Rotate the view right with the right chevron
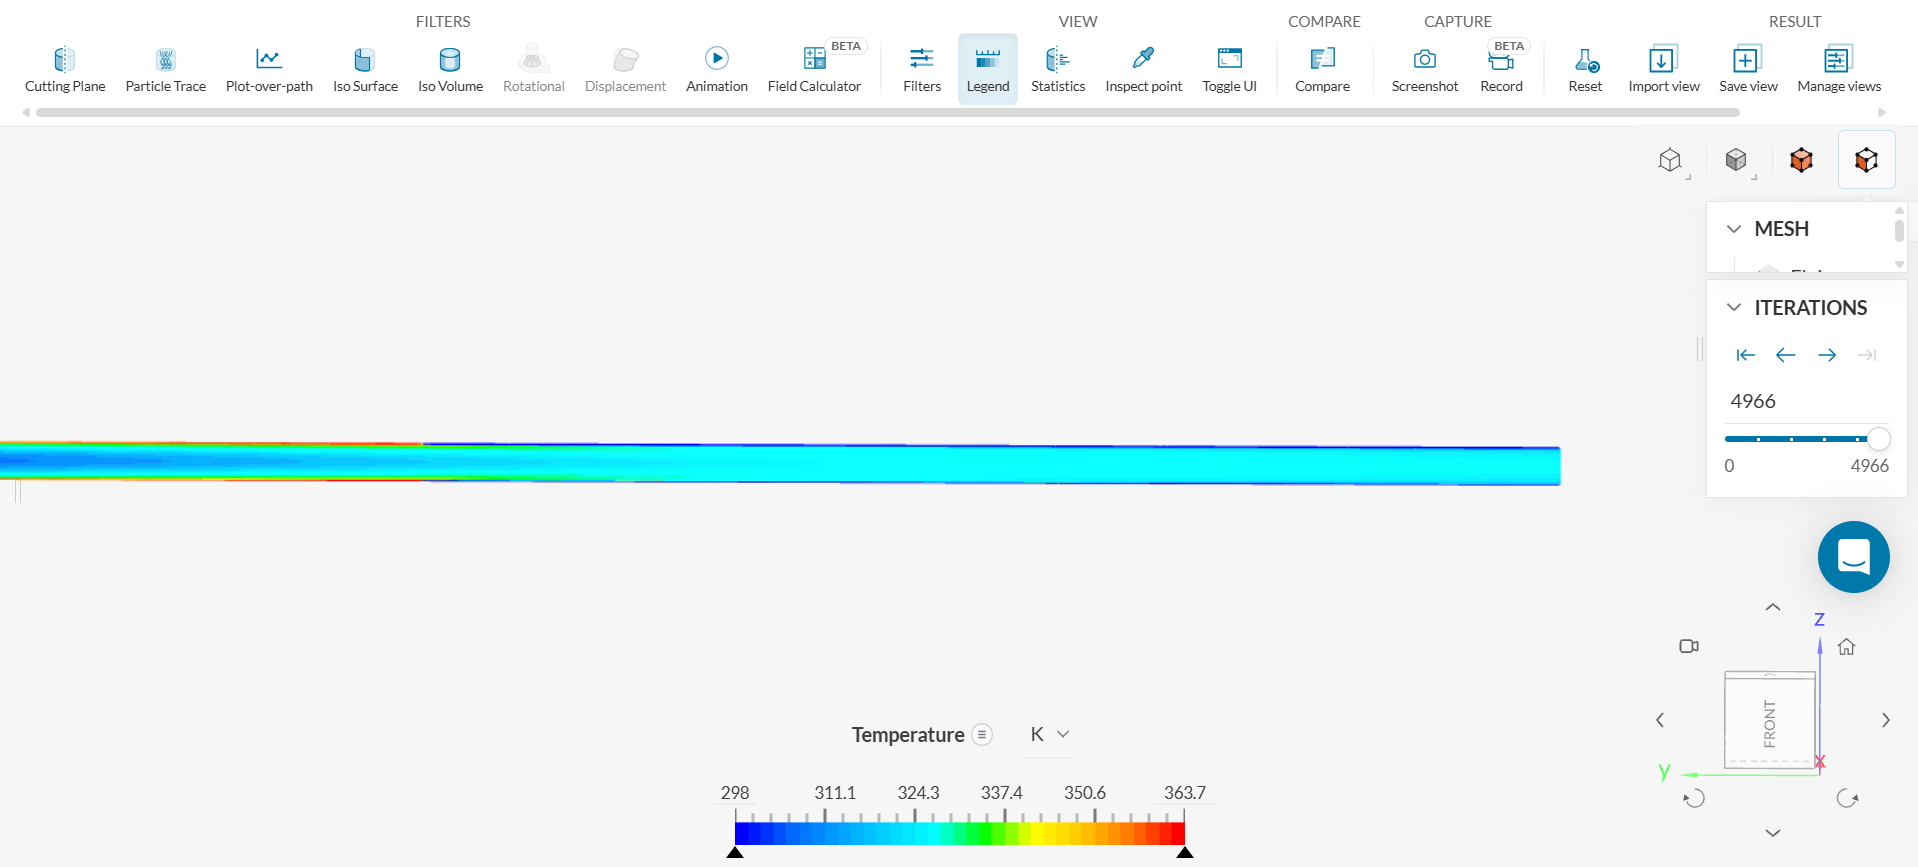1918x867 pixels. click(x=1886, y=720)
